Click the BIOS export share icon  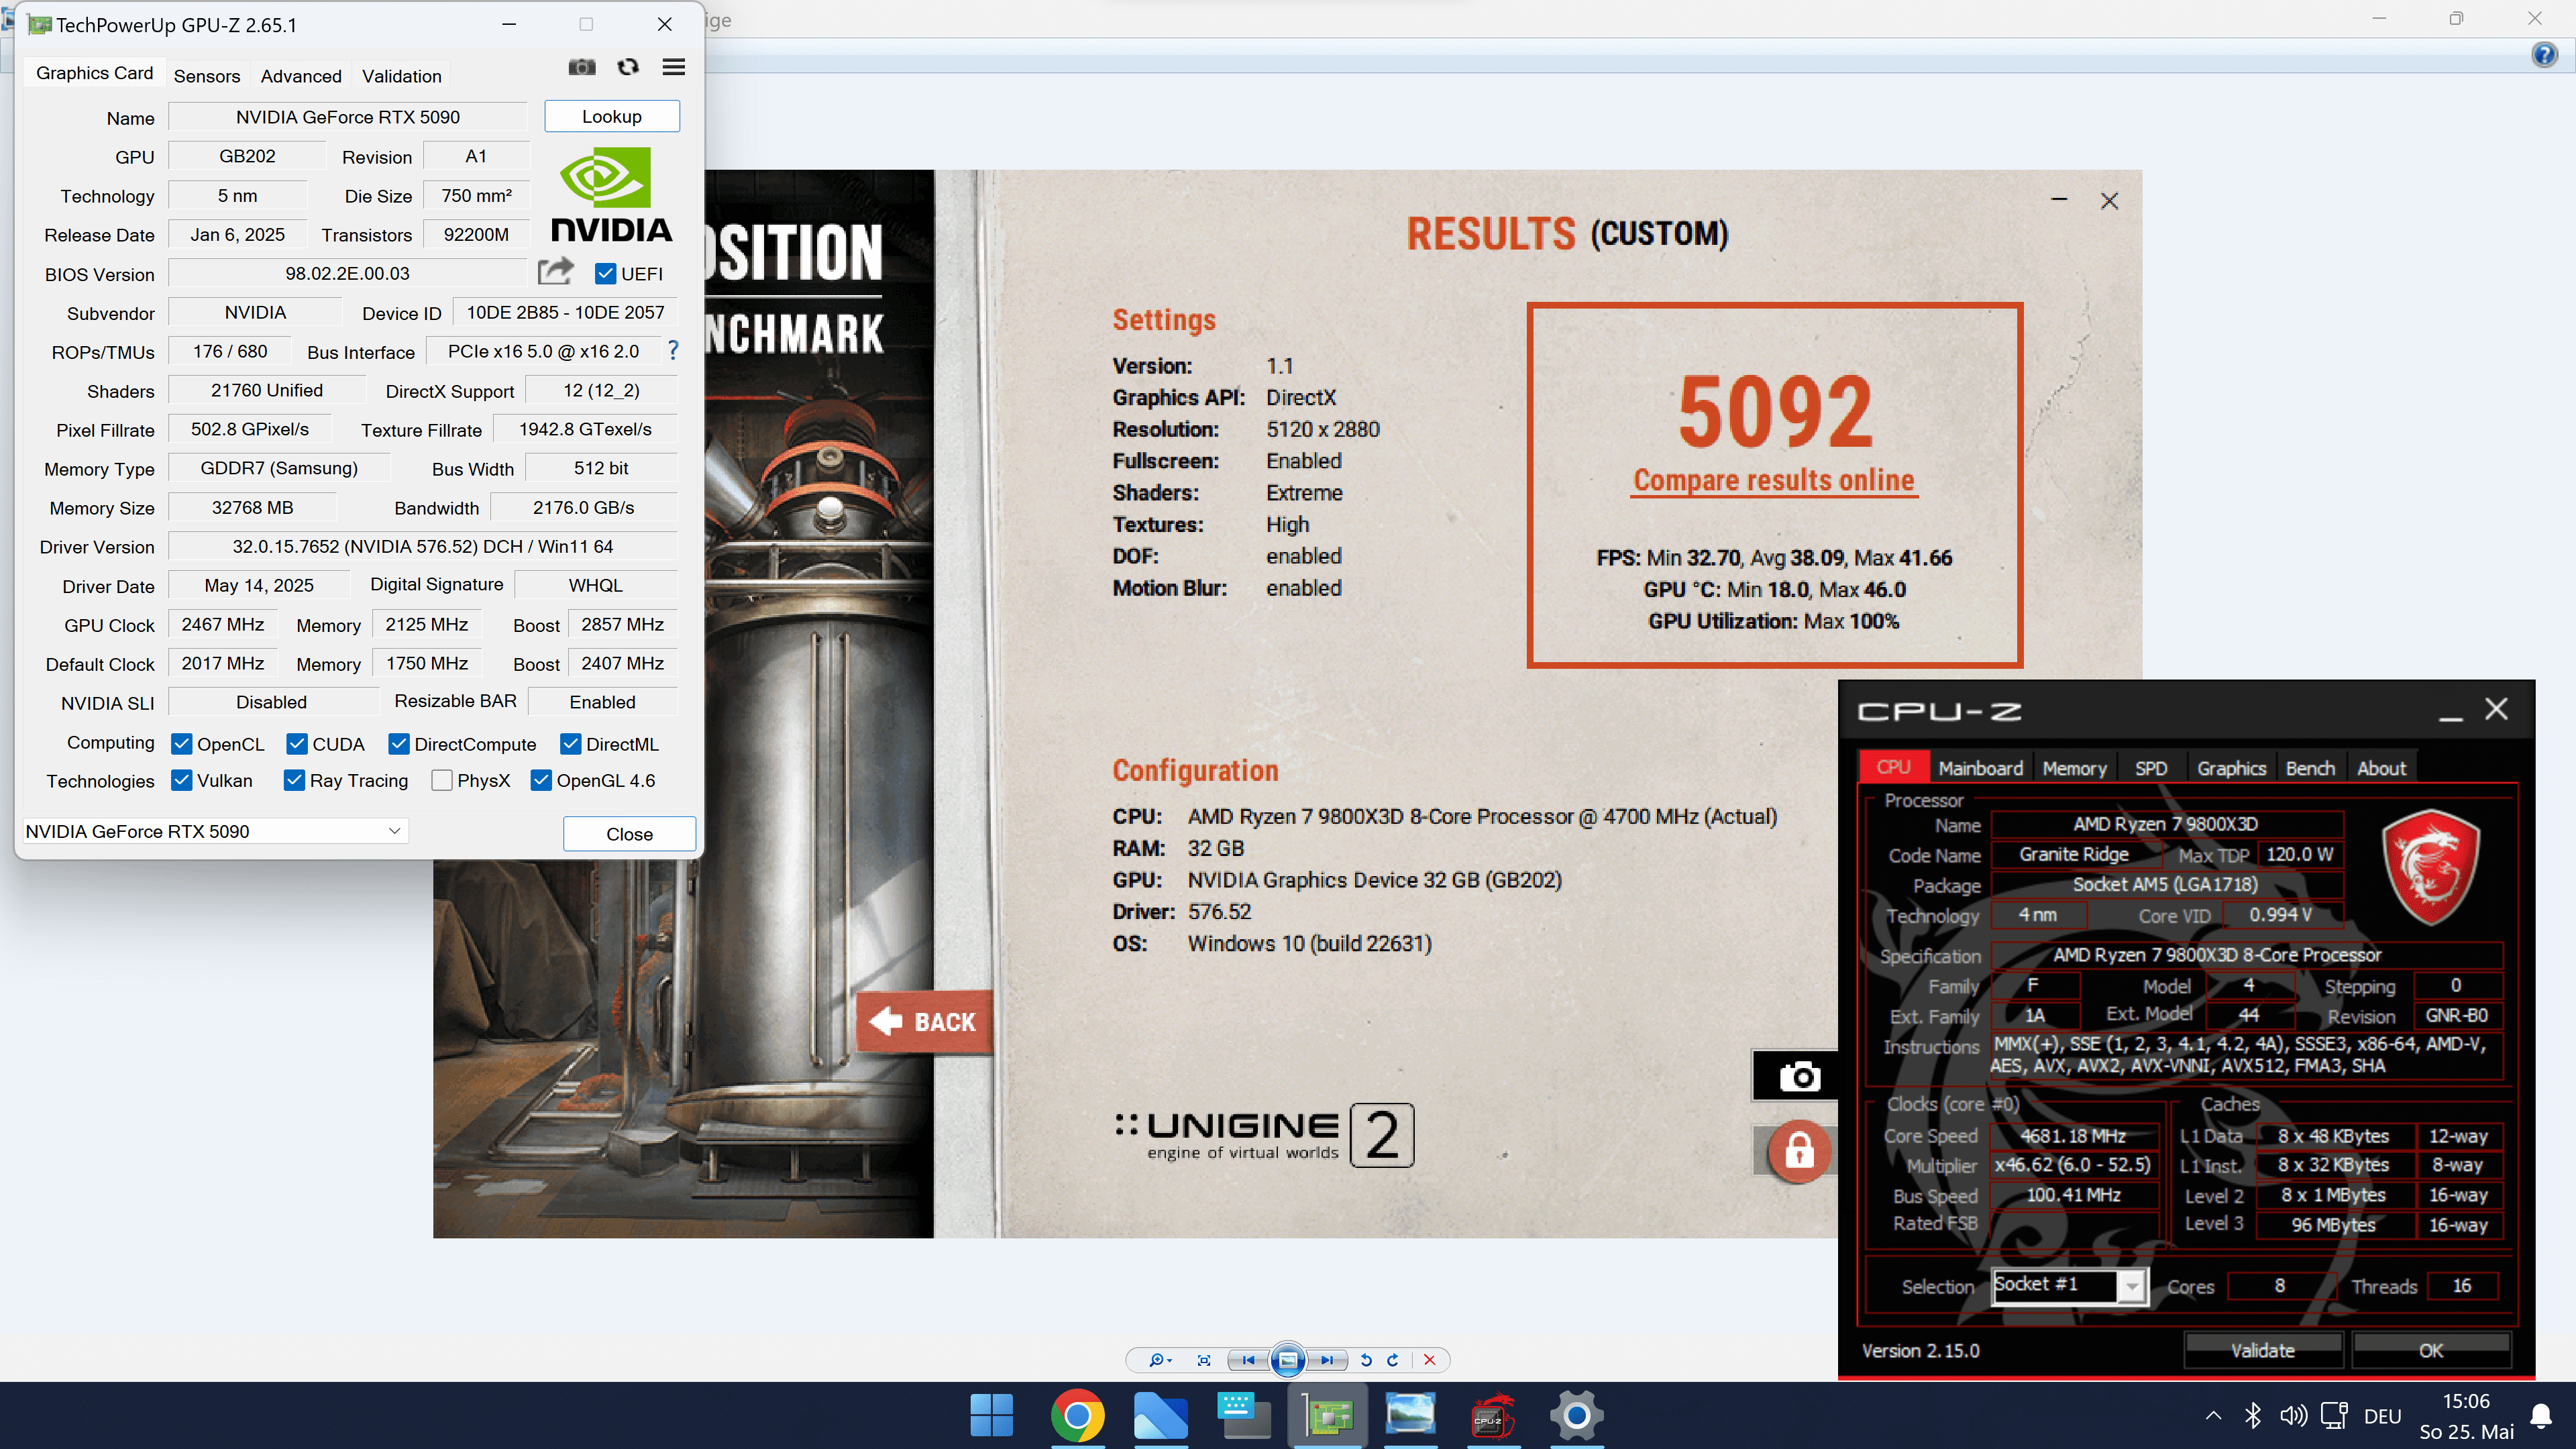click(555, 272)
